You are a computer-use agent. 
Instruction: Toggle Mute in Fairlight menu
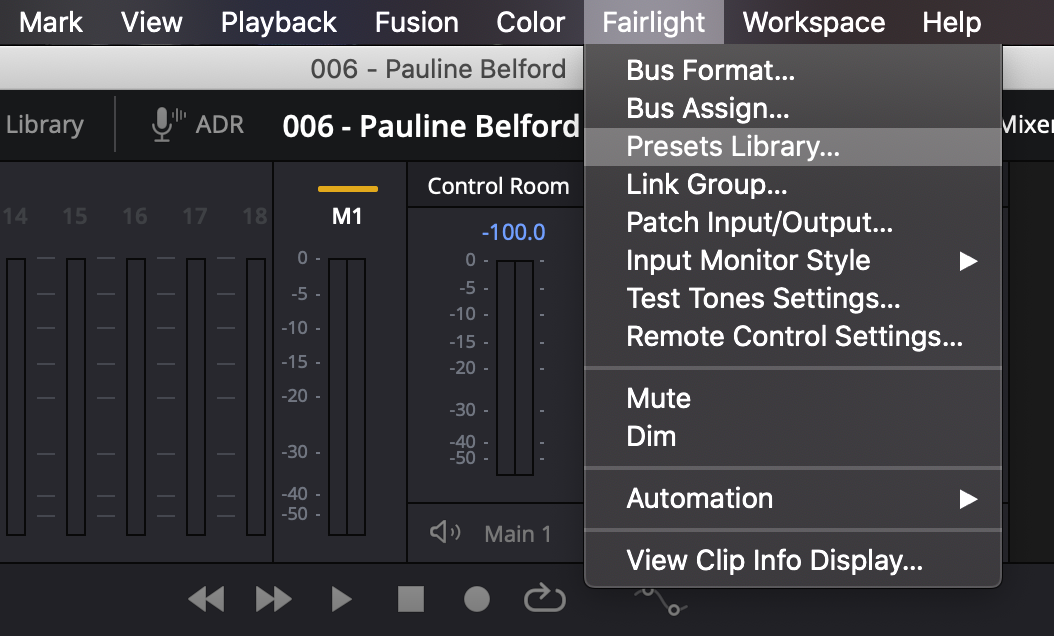pyautogui.click(x=793, y=399)
